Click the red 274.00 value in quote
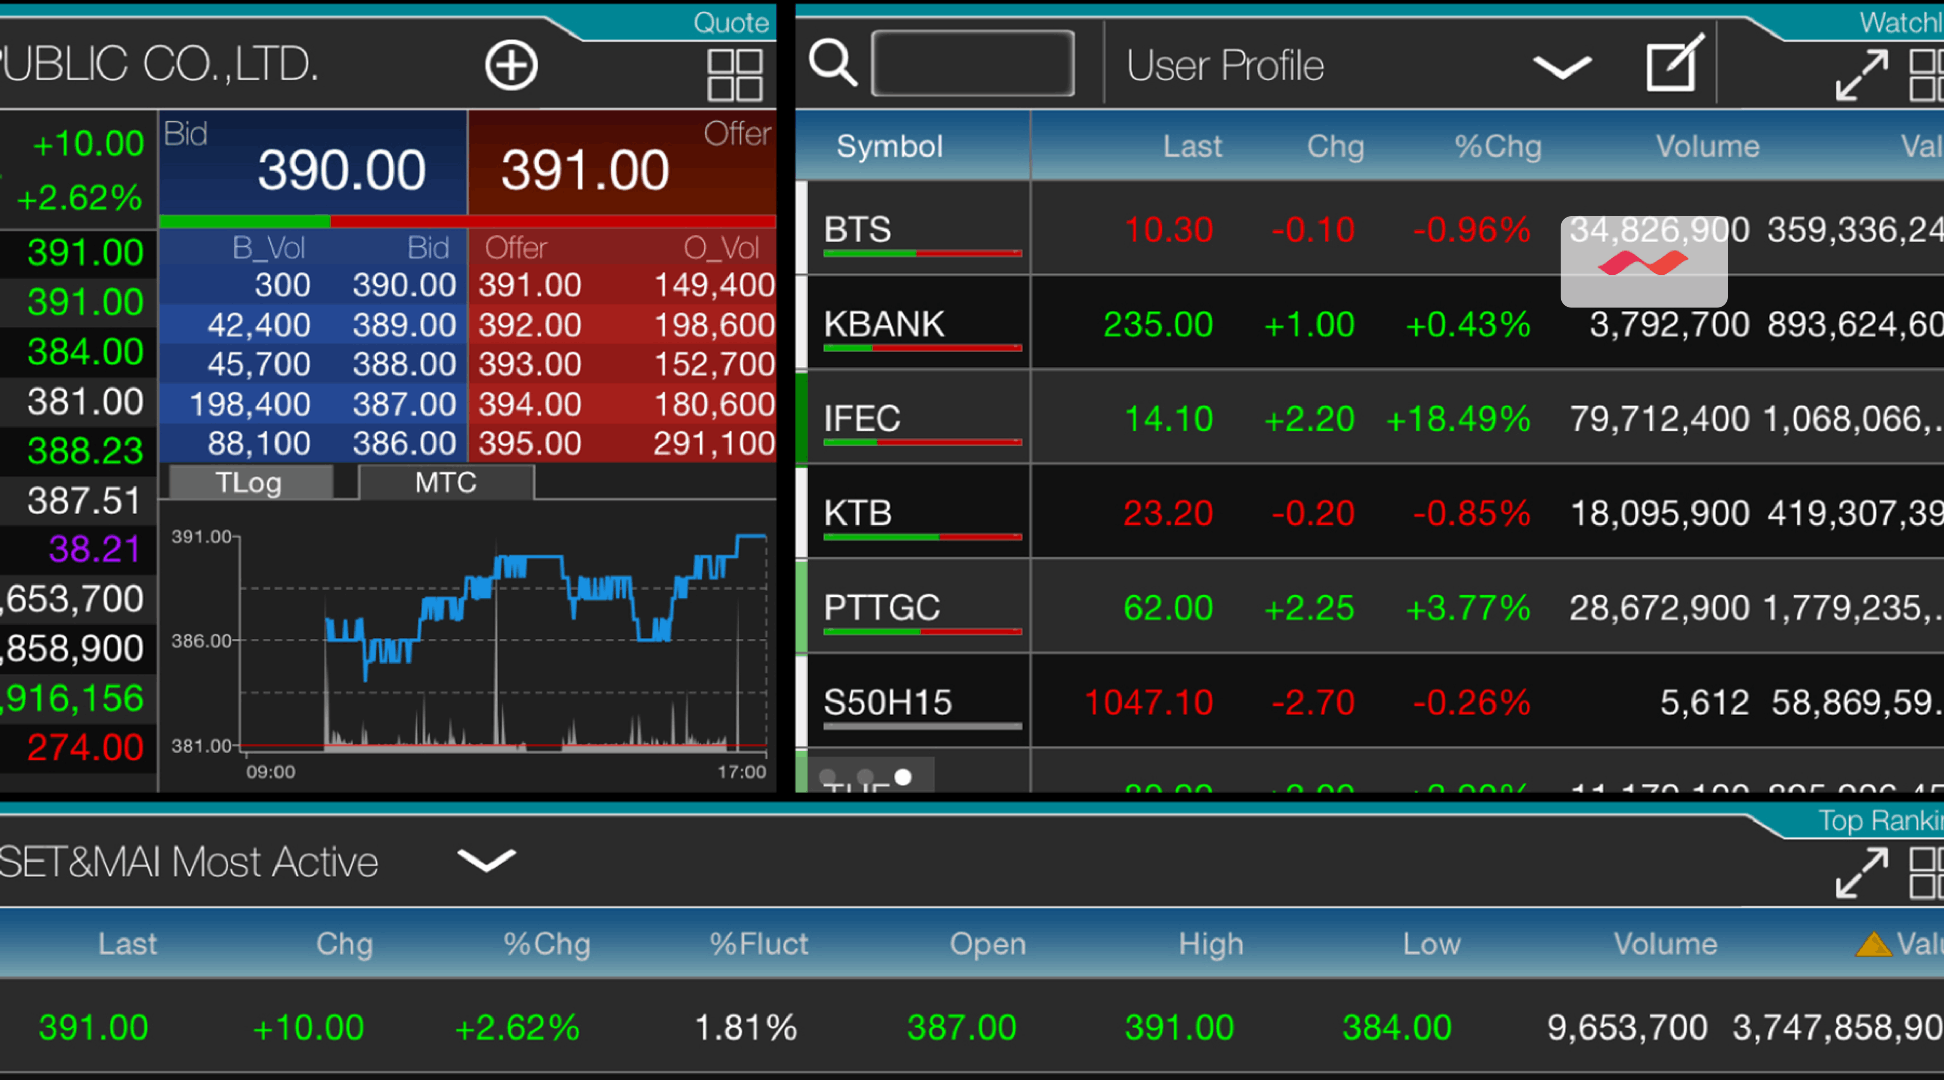The width and height of the screenshot is (1944, 1080). 86,747
